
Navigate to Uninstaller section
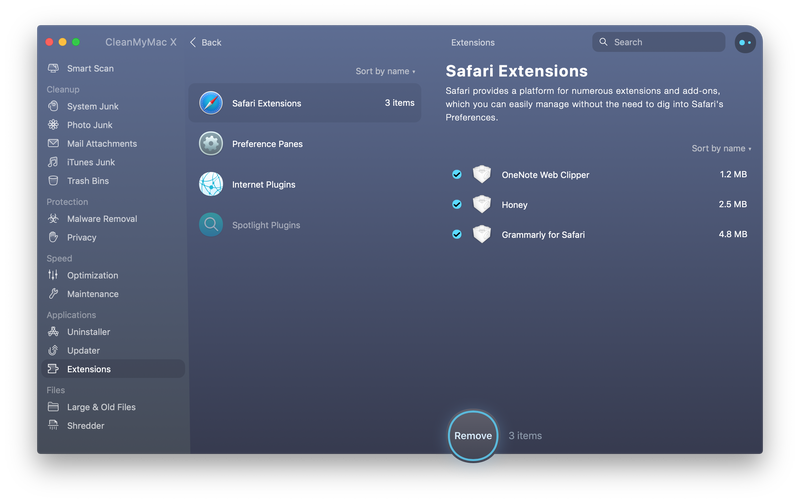coord(88,332)
